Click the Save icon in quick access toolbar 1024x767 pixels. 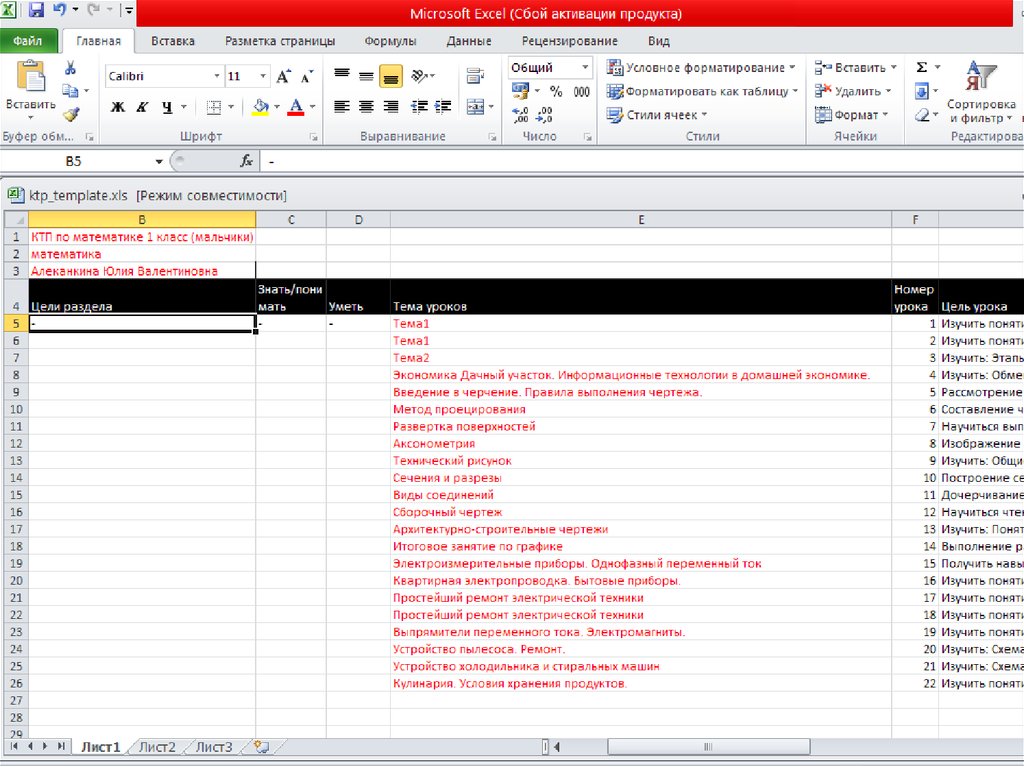36,11
